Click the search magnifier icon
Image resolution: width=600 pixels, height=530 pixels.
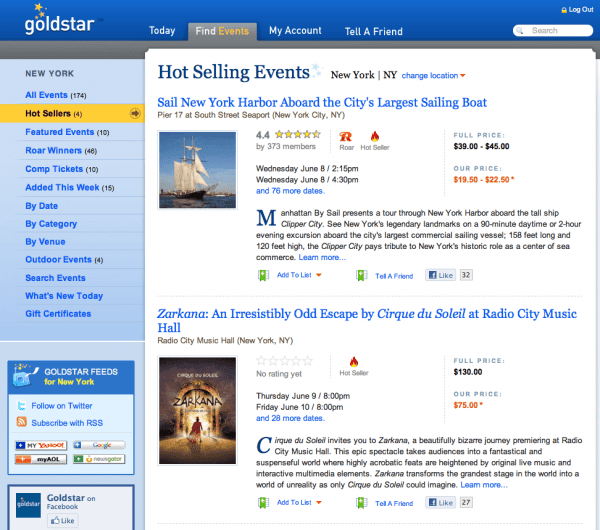click(520, 31)
